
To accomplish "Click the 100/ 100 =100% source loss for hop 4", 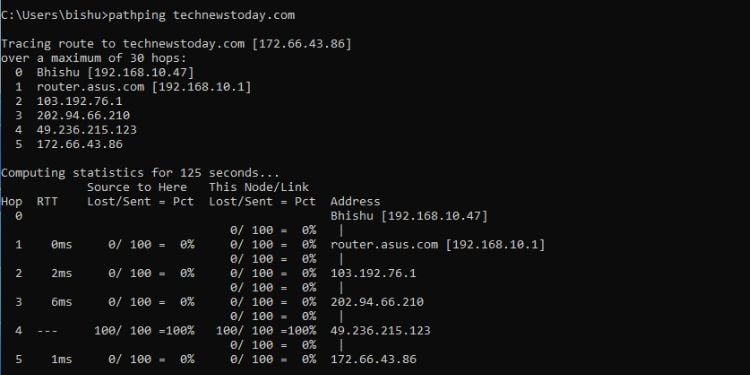I will (x=144, y=331).
